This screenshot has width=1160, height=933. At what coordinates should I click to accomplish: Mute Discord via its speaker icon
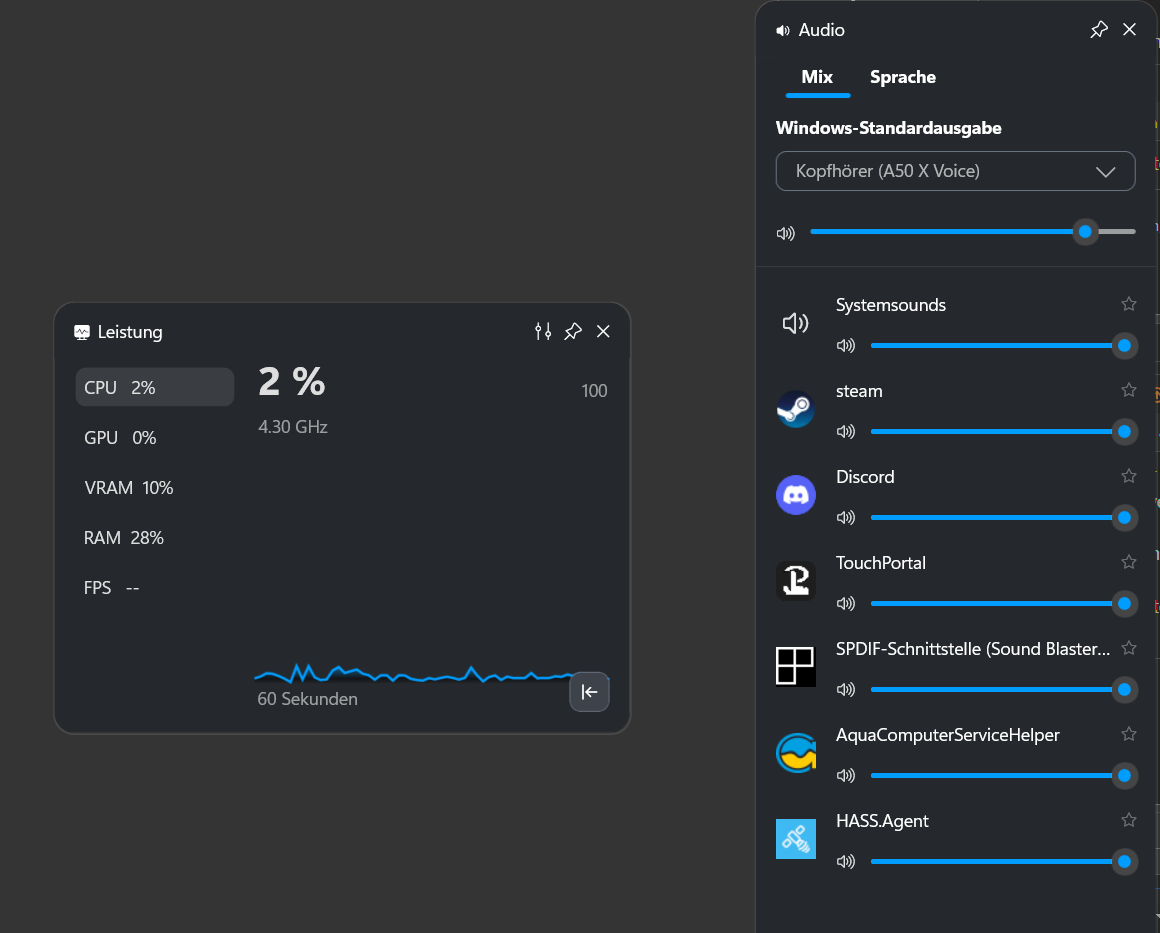(846, 517)
